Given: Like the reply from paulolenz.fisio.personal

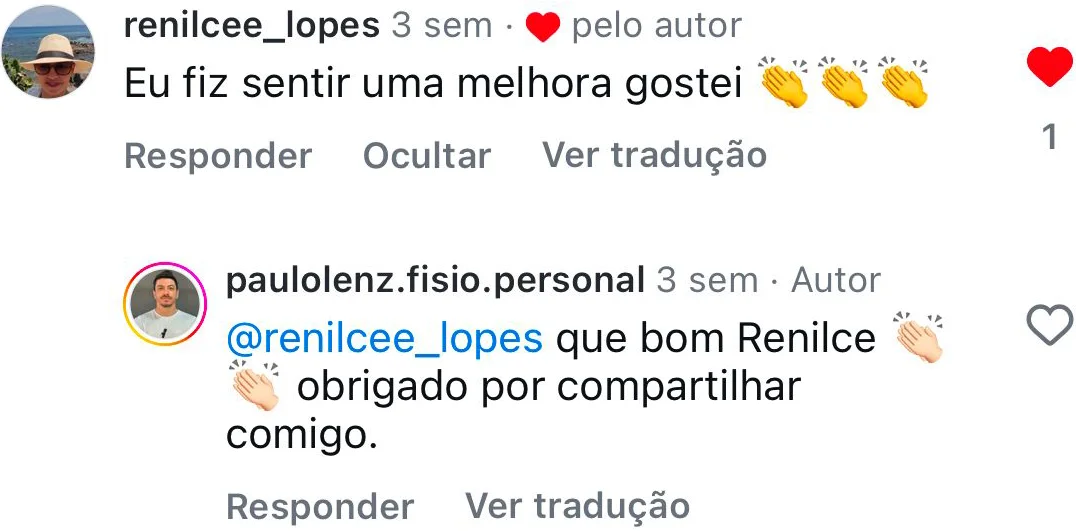Looking at the screenshot, I should click(1049, 326).
